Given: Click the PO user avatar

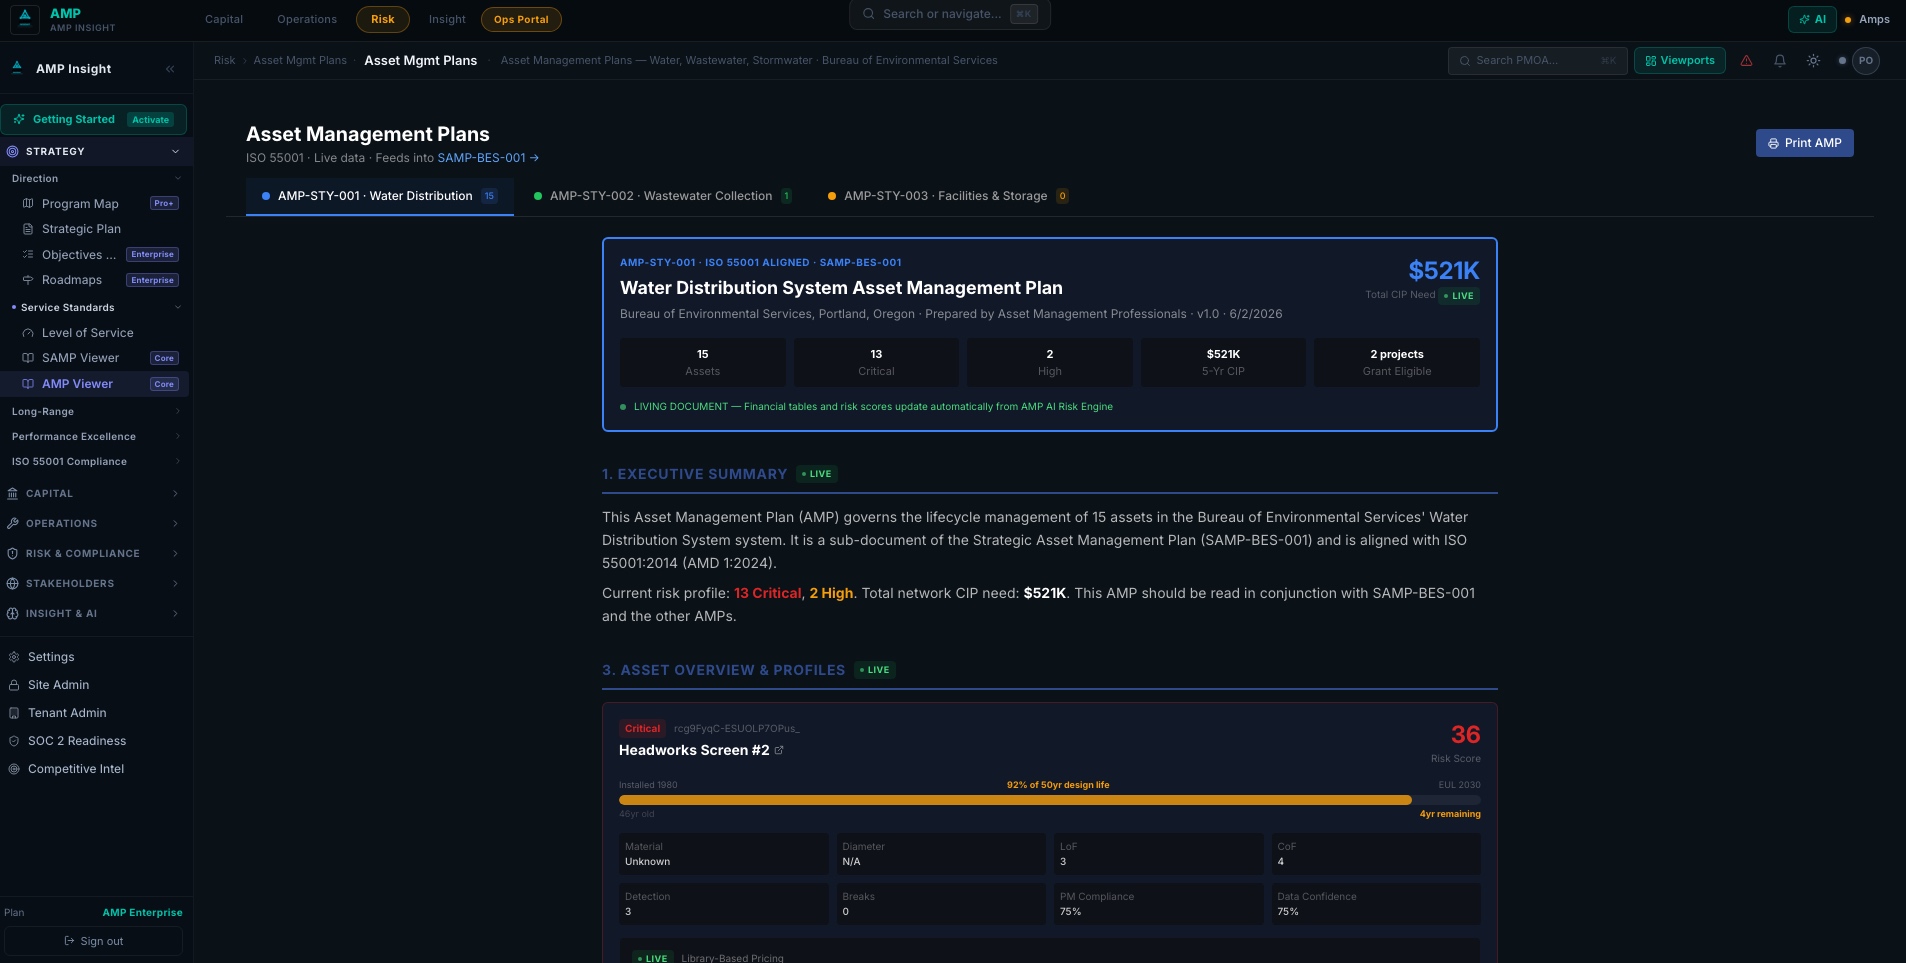Looking at the screenshot, I should pyautogui.click(x=1865, y=61).
